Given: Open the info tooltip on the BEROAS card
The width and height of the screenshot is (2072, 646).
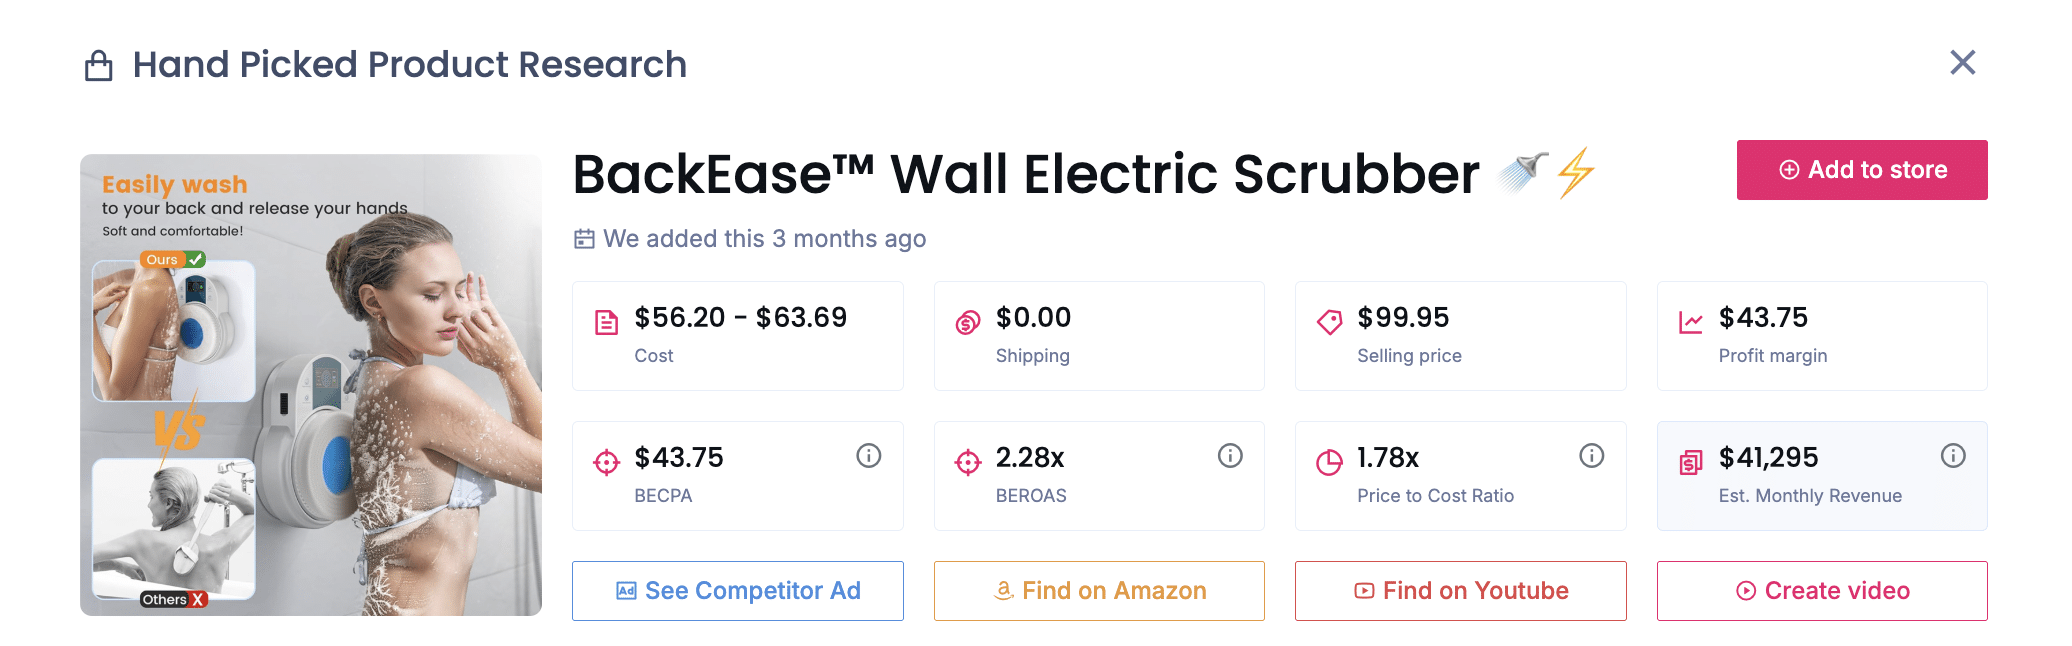Looking at the screenshot, I should 1229,455.
